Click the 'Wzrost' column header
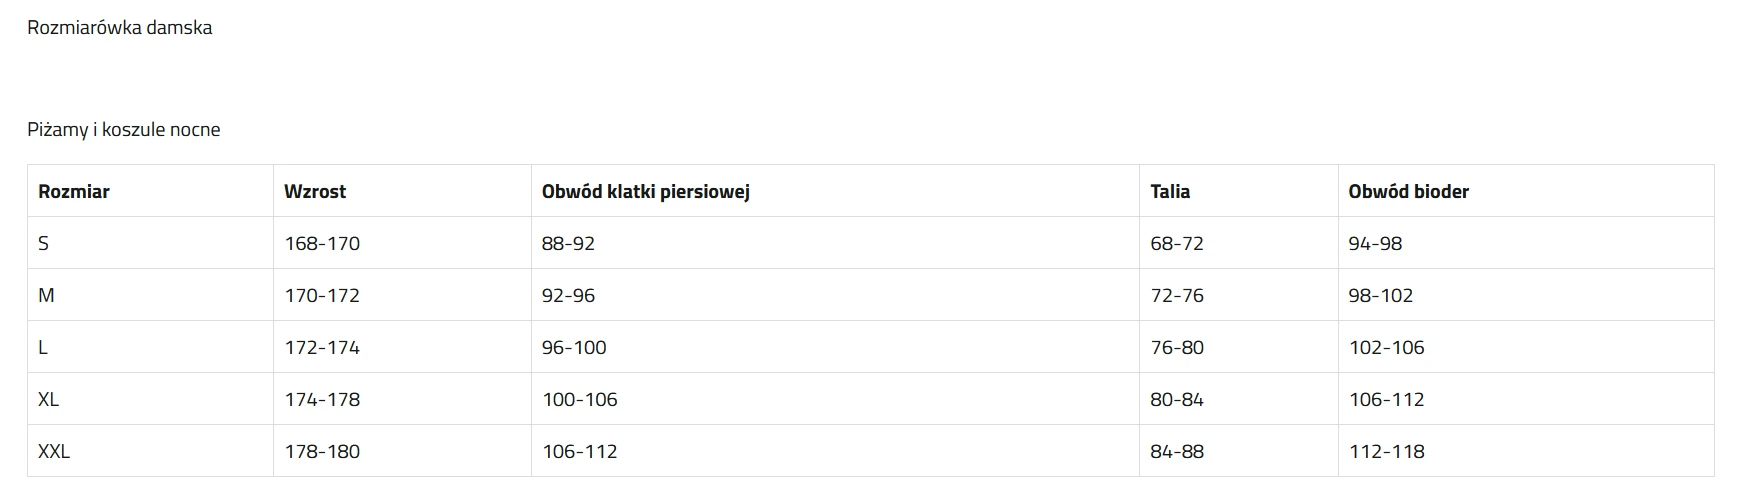The height and width of the screenshot is (502, 1742). click(315, 191)
